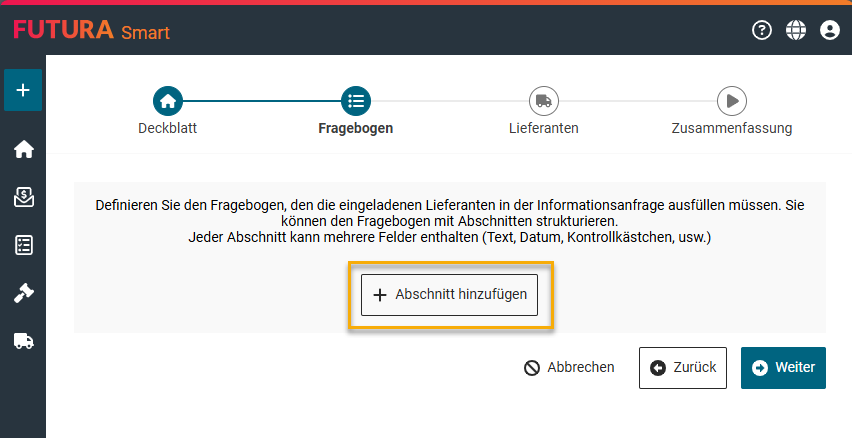Open the envelope with dollar sign icon

(23, 197)
